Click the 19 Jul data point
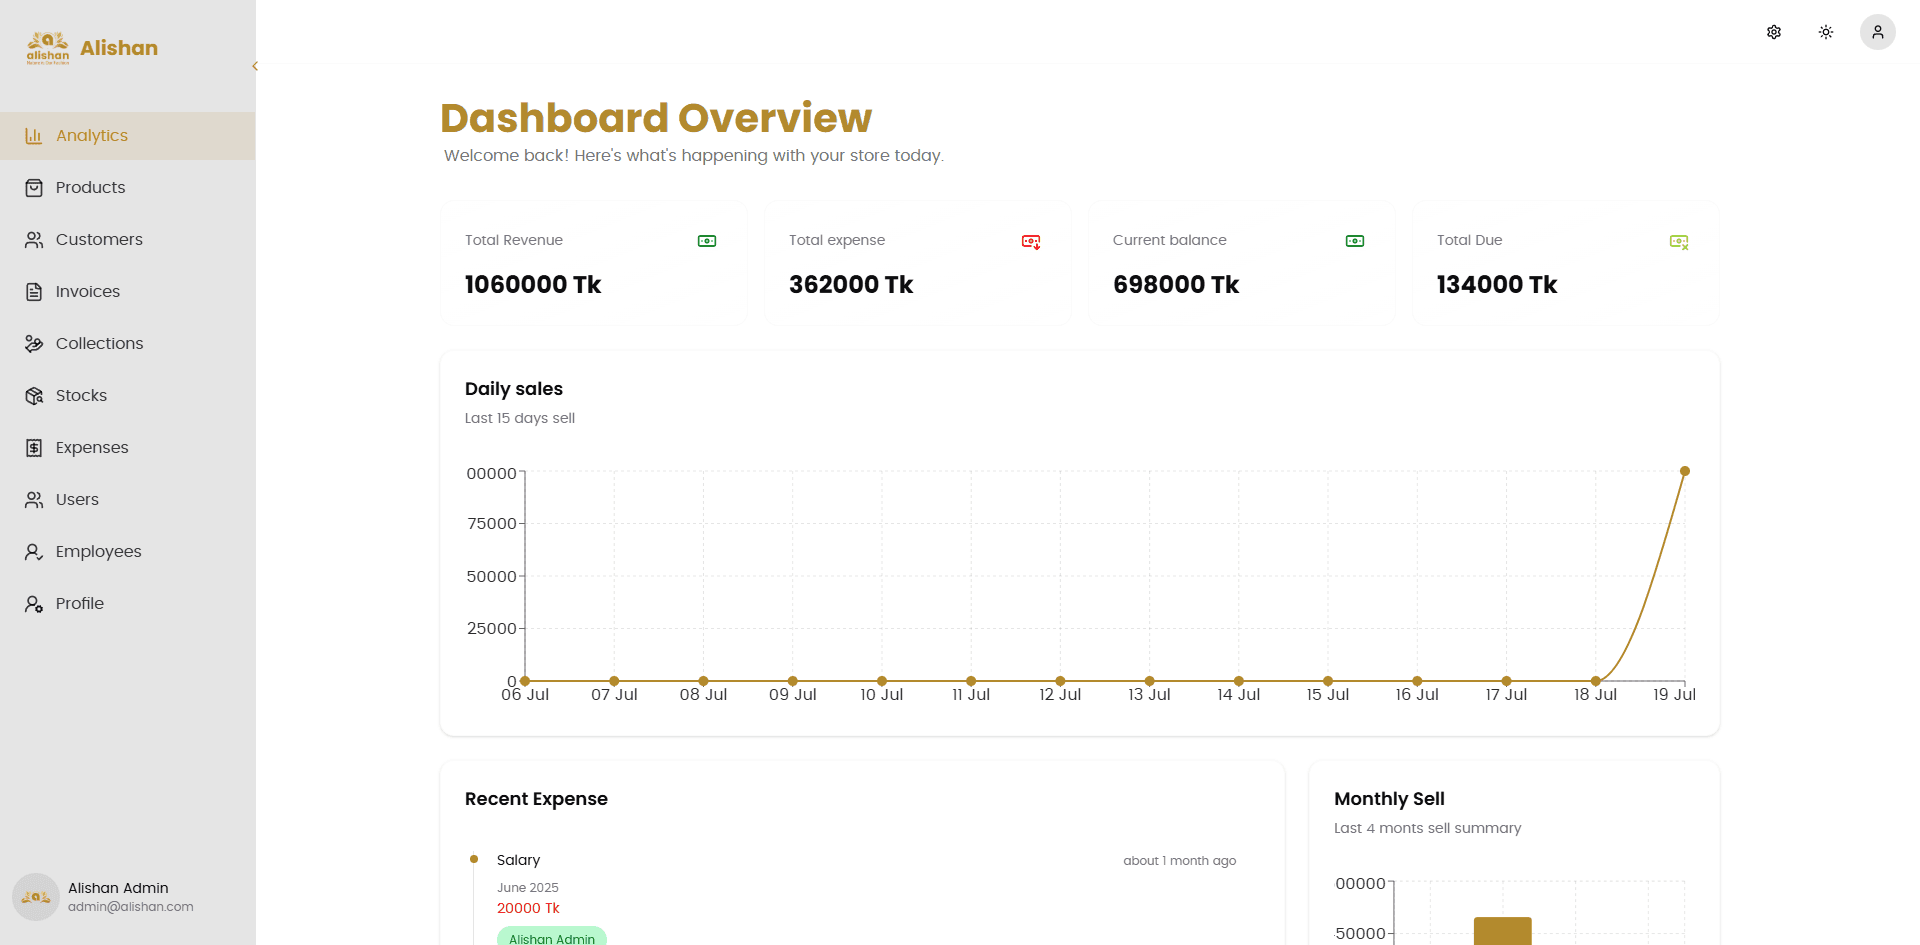 tap(1685, 471)
